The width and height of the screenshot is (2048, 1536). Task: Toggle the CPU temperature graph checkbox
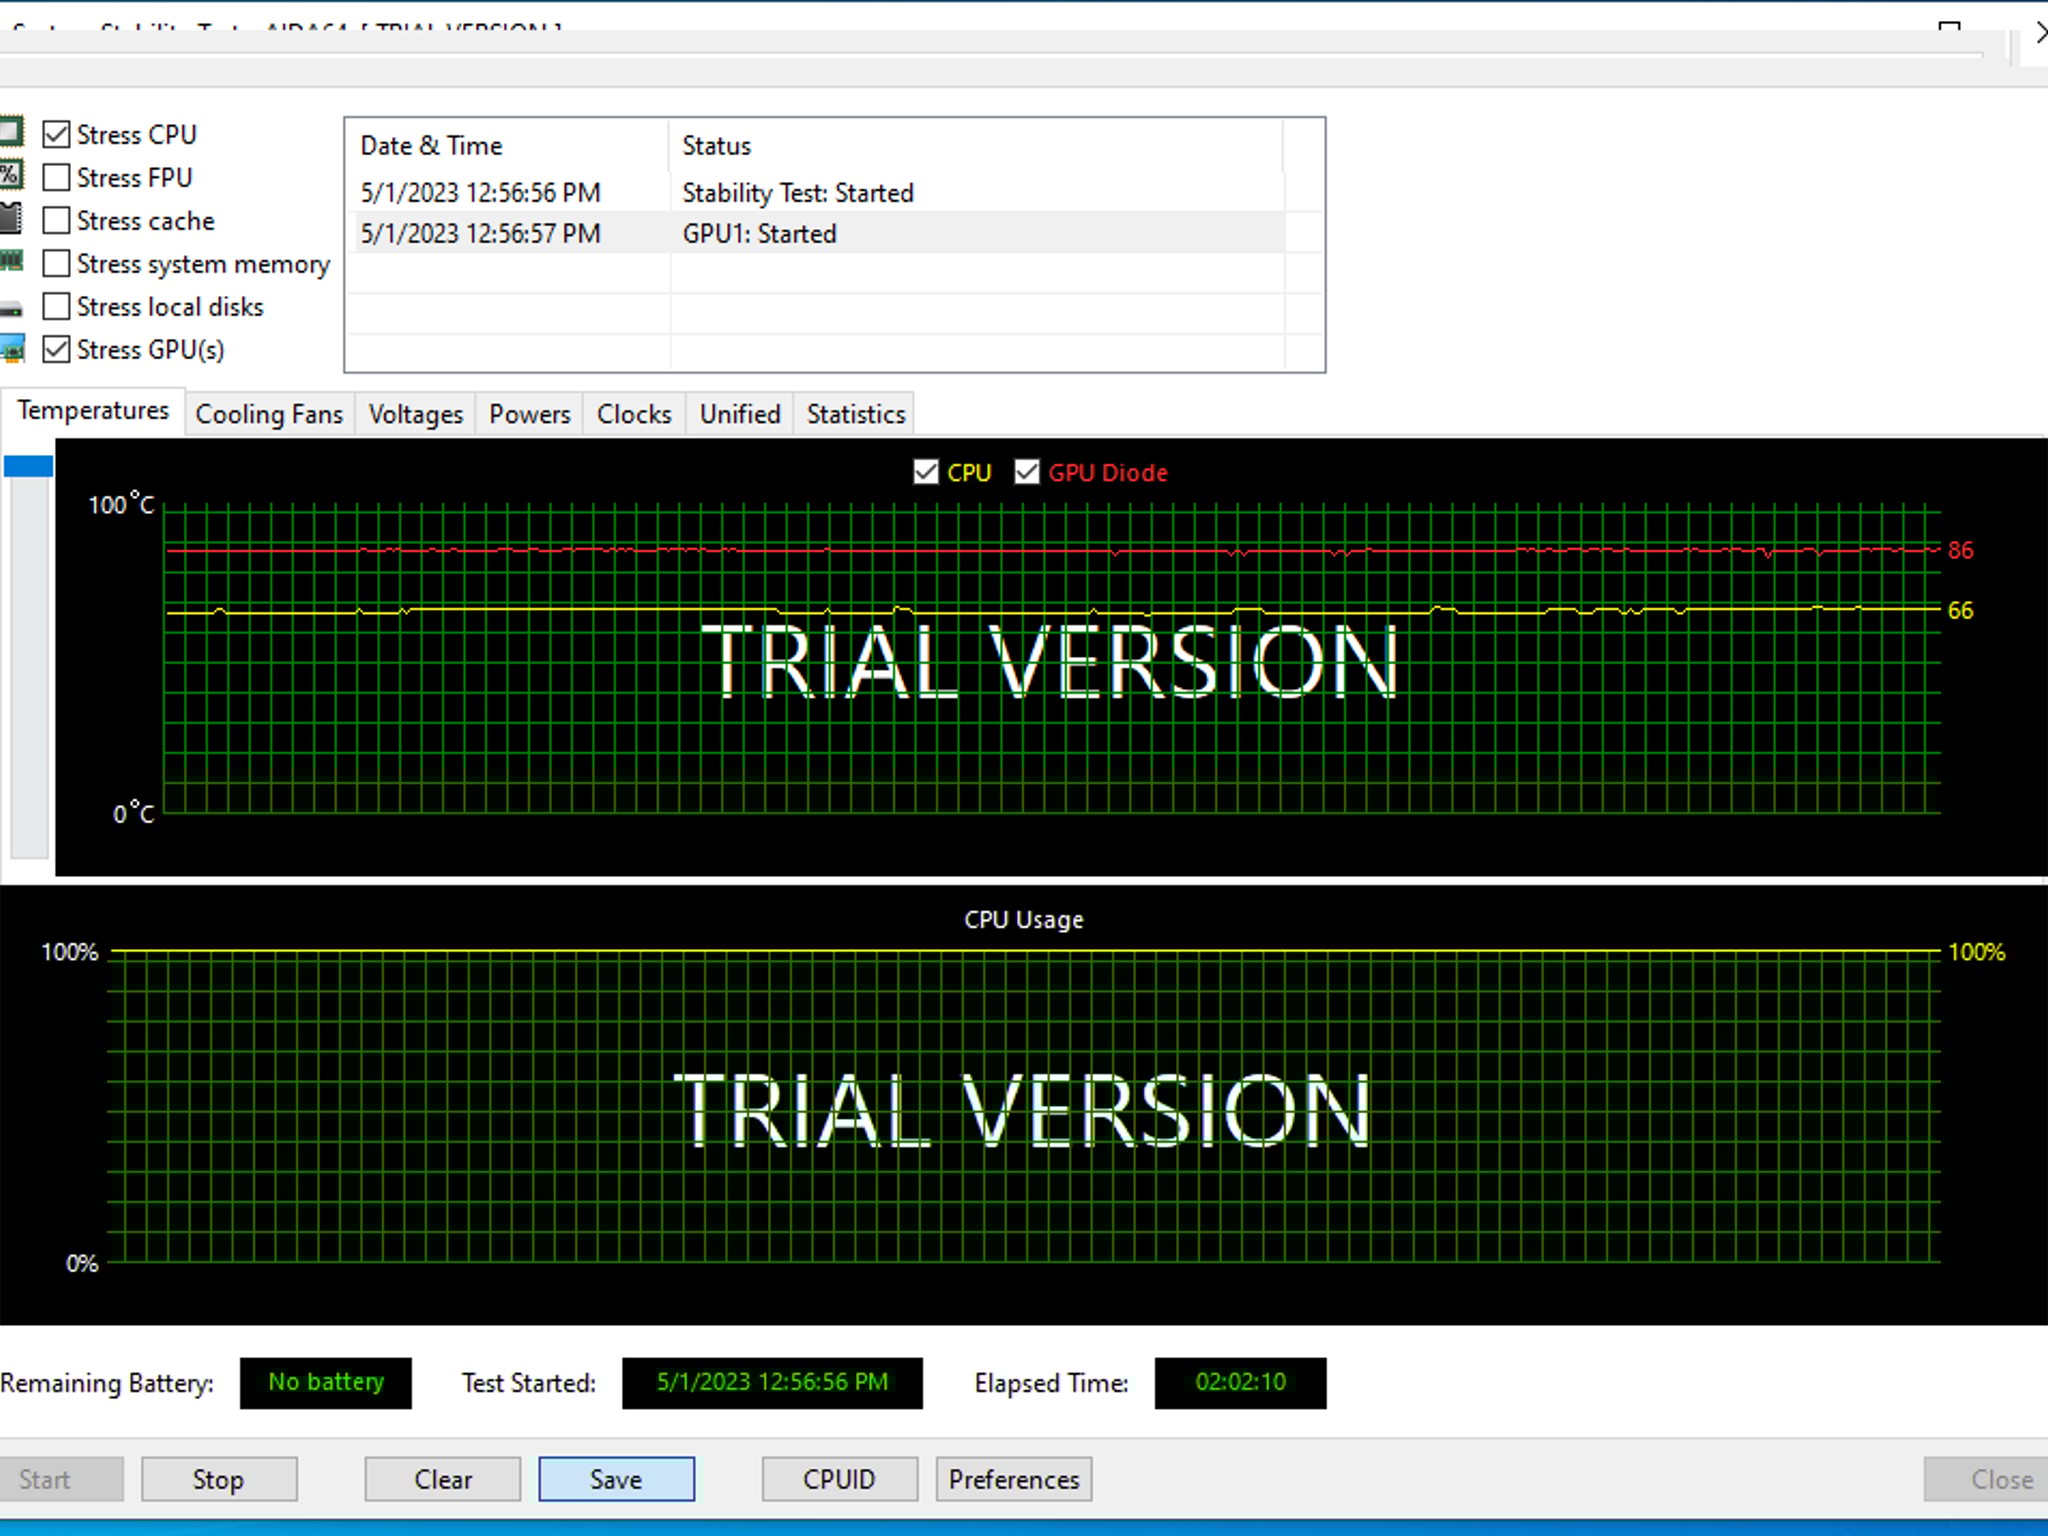point(926,472)
